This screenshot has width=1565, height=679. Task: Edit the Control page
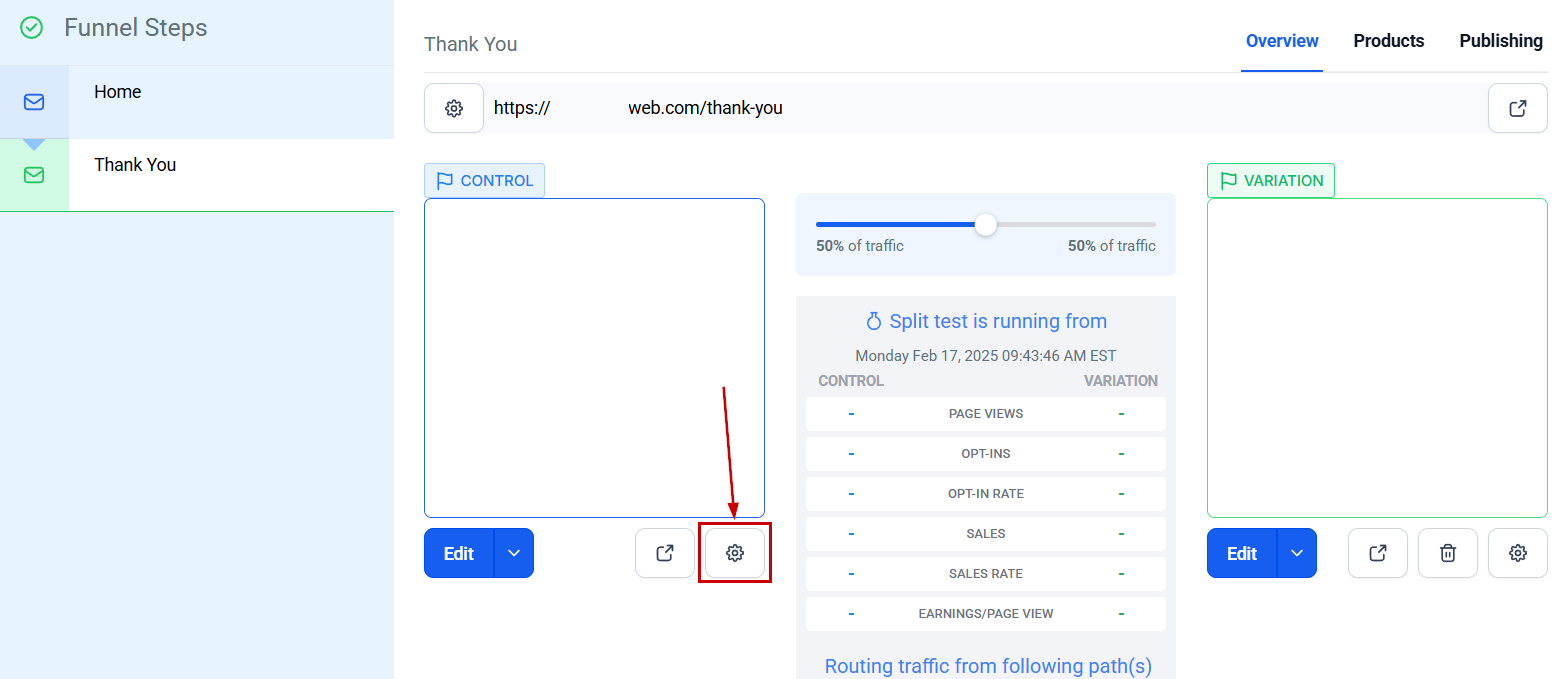tap(459, 553)
